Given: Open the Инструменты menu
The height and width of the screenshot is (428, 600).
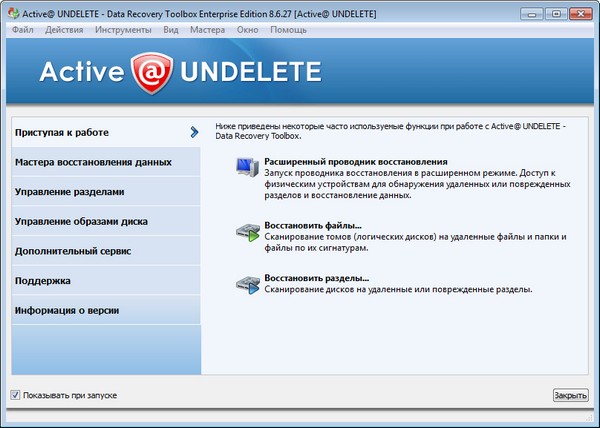Looking at the screenshot, I should [x=124, y=30].
